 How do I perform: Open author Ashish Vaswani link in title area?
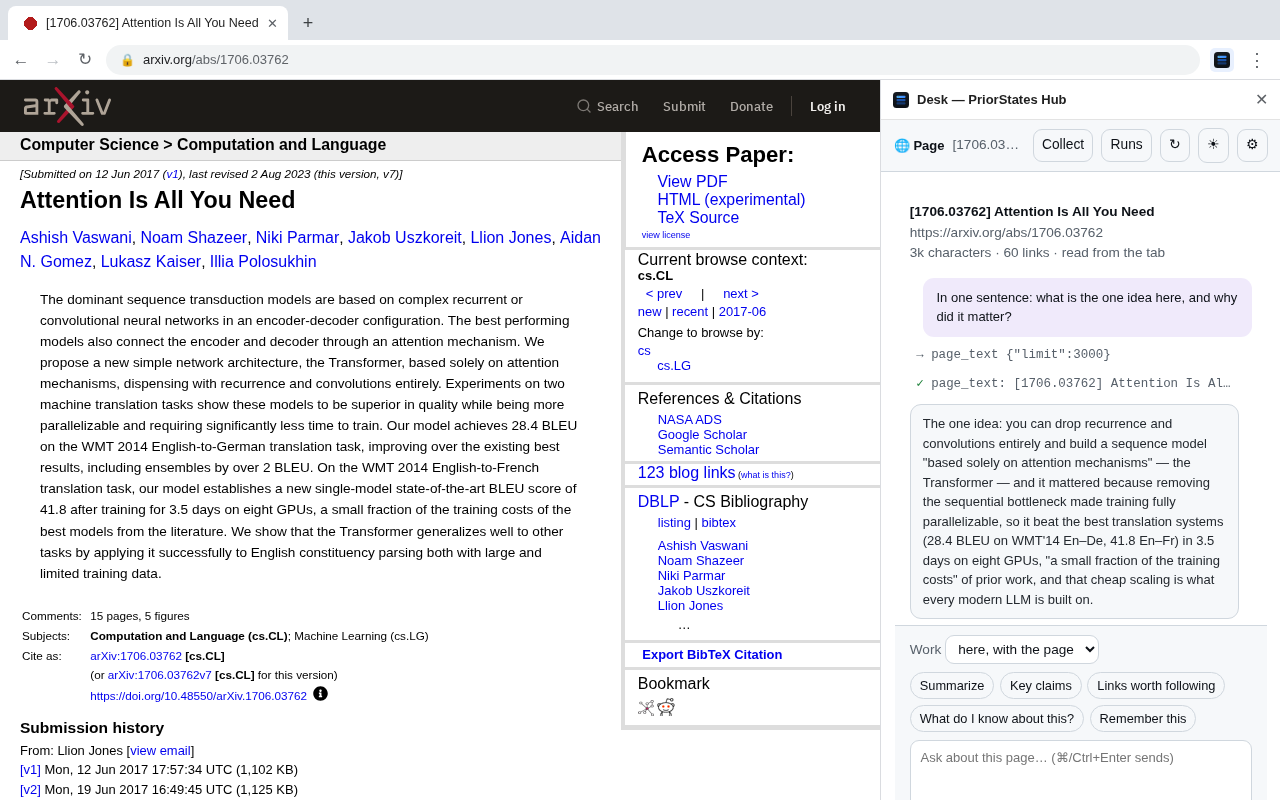click(x=76, y=238)
